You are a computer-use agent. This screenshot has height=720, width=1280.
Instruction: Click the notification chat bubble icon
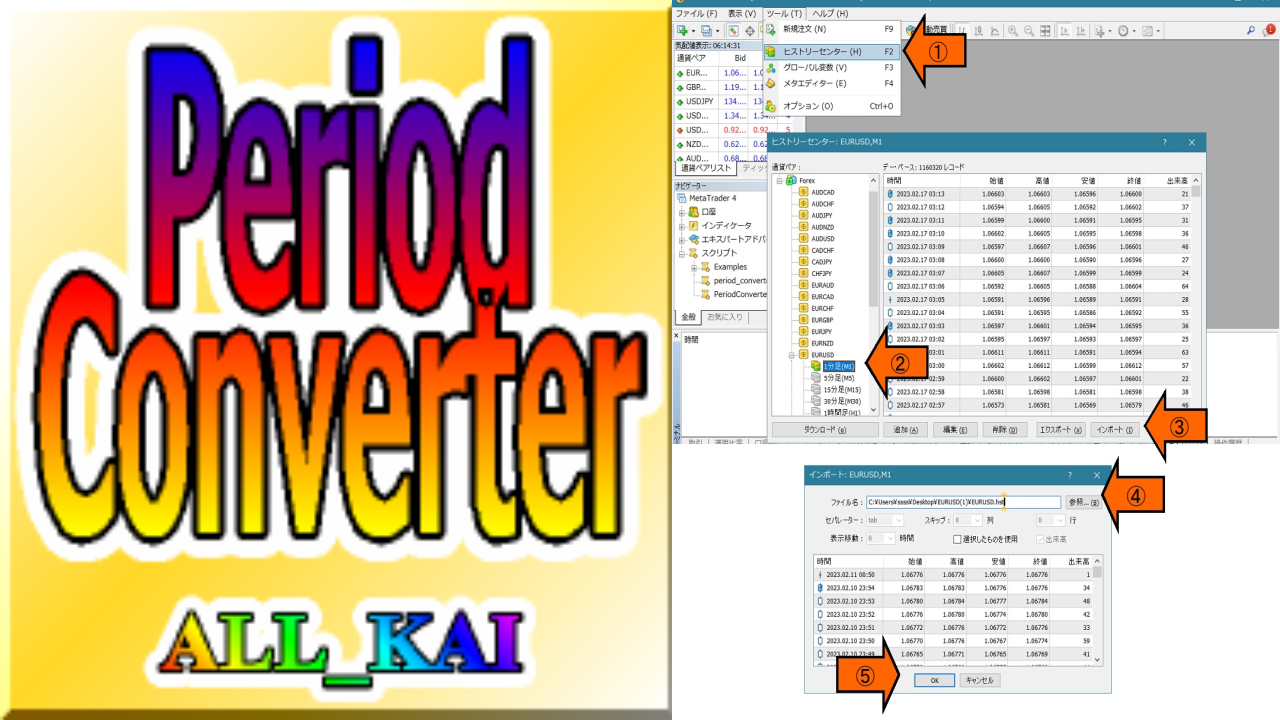(1267, 31)
